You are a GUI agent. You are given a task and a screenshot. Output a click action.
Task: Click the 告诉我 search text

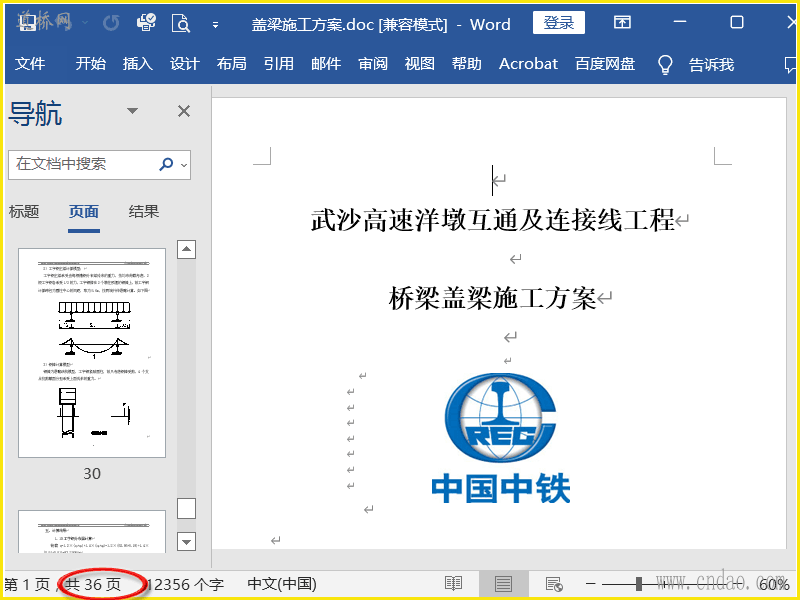click(711, 65)
